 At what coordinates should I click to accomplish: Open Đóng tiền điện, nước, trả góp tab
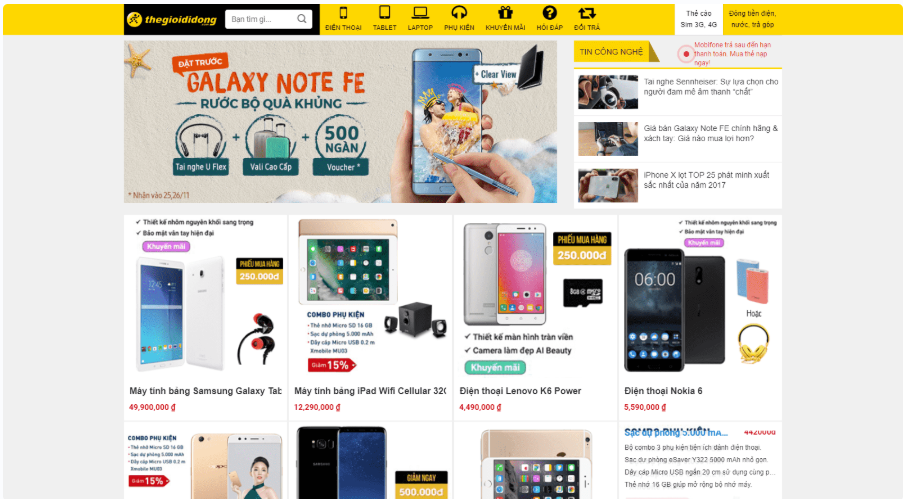click(752, 19)
